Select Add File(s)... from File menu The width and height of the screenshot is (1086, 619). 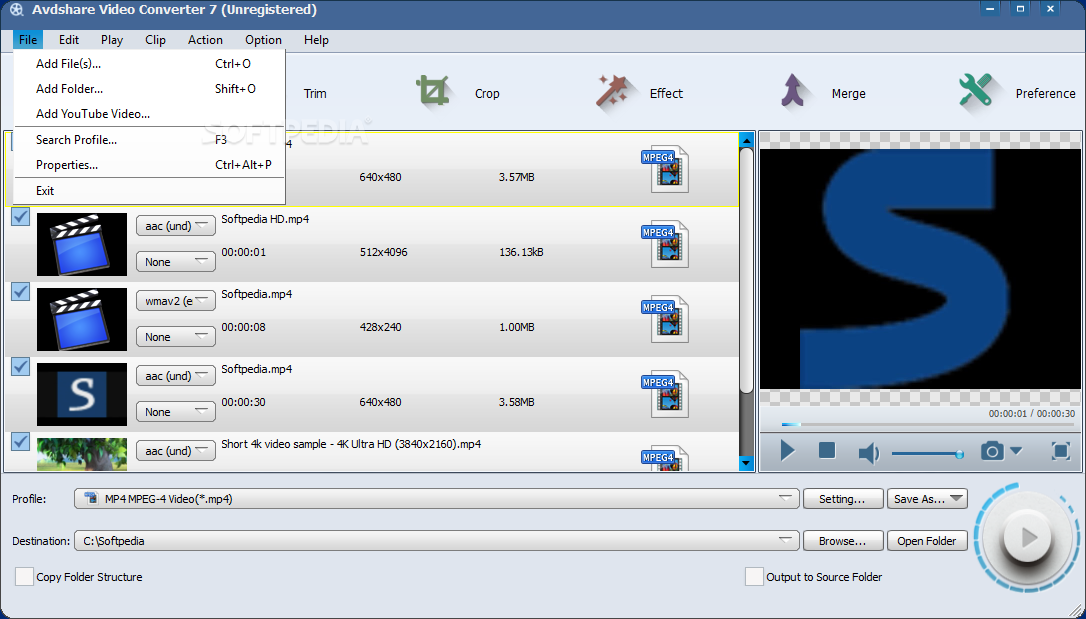149,64
